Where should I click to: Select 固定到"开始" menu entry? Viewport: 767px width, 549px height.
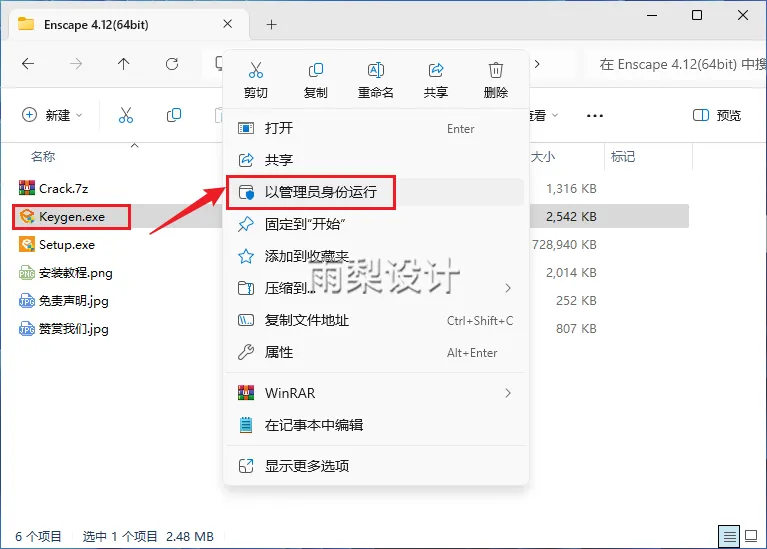[x=375, y=224]
